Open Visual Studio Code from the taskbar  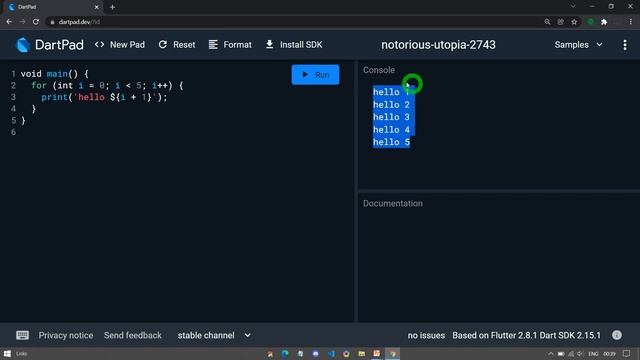[x=331, y=353]
